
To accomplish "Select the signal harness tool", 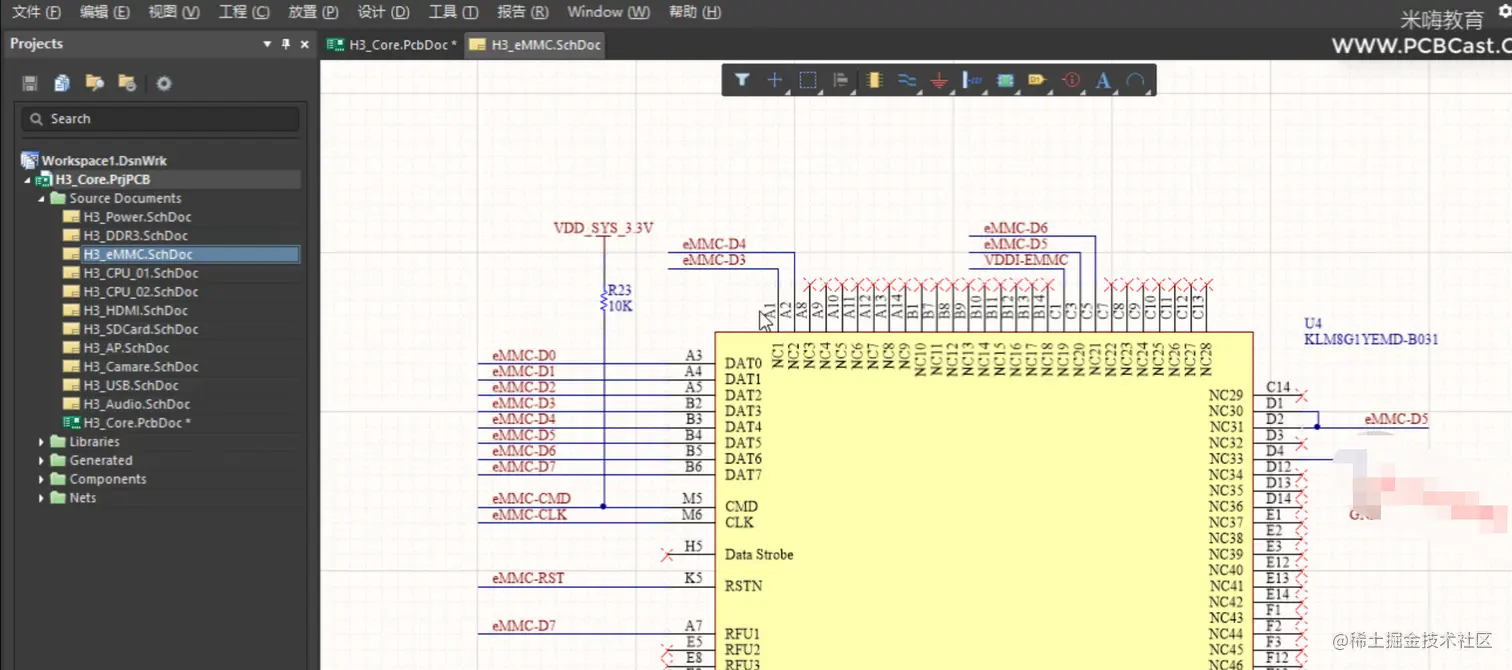I will pyautogui.click(x=972, y=80).
